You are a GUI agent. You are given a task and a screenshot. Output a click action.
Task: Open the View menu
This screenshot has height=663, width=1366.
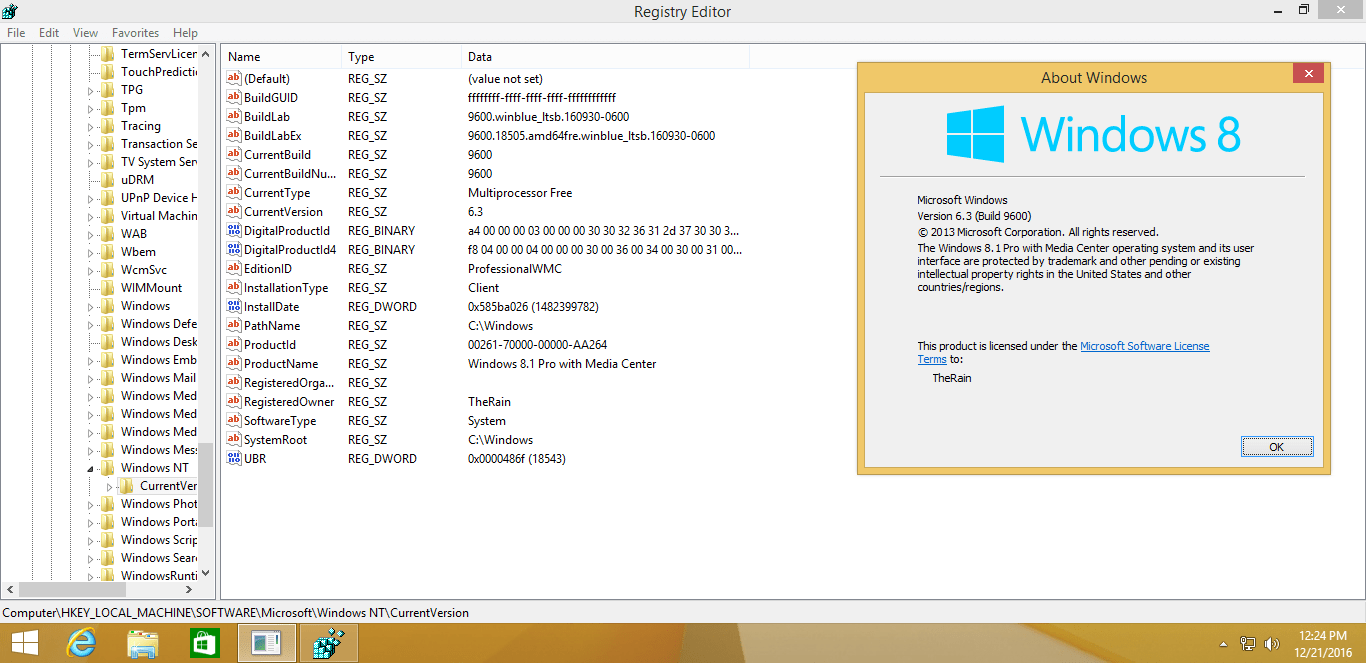click(x=86, y=33)
